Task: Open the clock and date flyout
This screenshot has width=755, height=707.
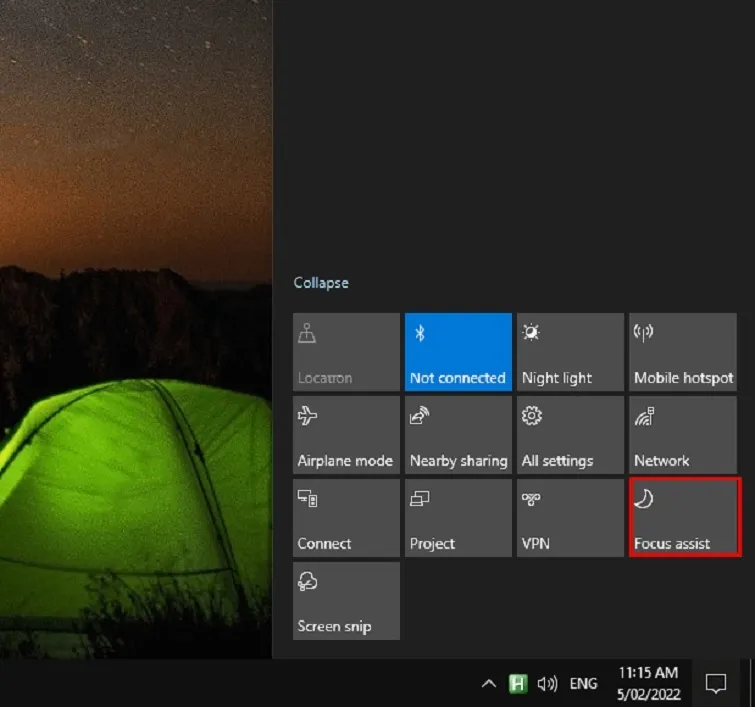Action: tap(648, 683)
